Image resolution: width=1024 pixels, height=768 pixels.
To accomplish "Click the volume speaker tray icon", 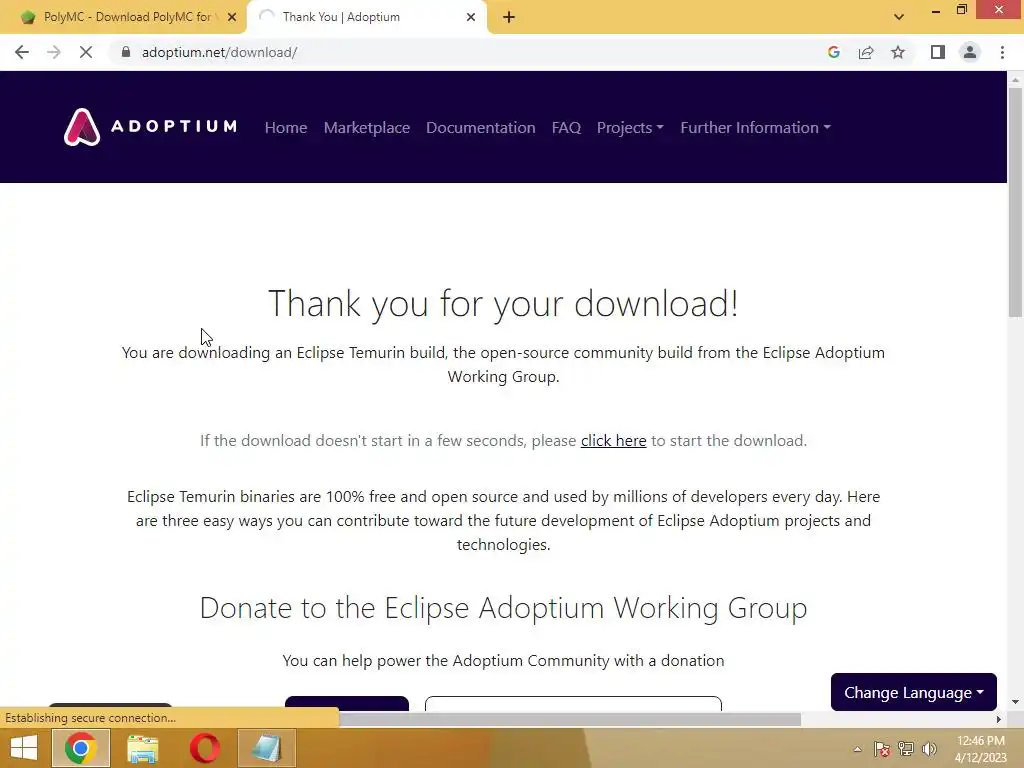I will coord(929,749).
